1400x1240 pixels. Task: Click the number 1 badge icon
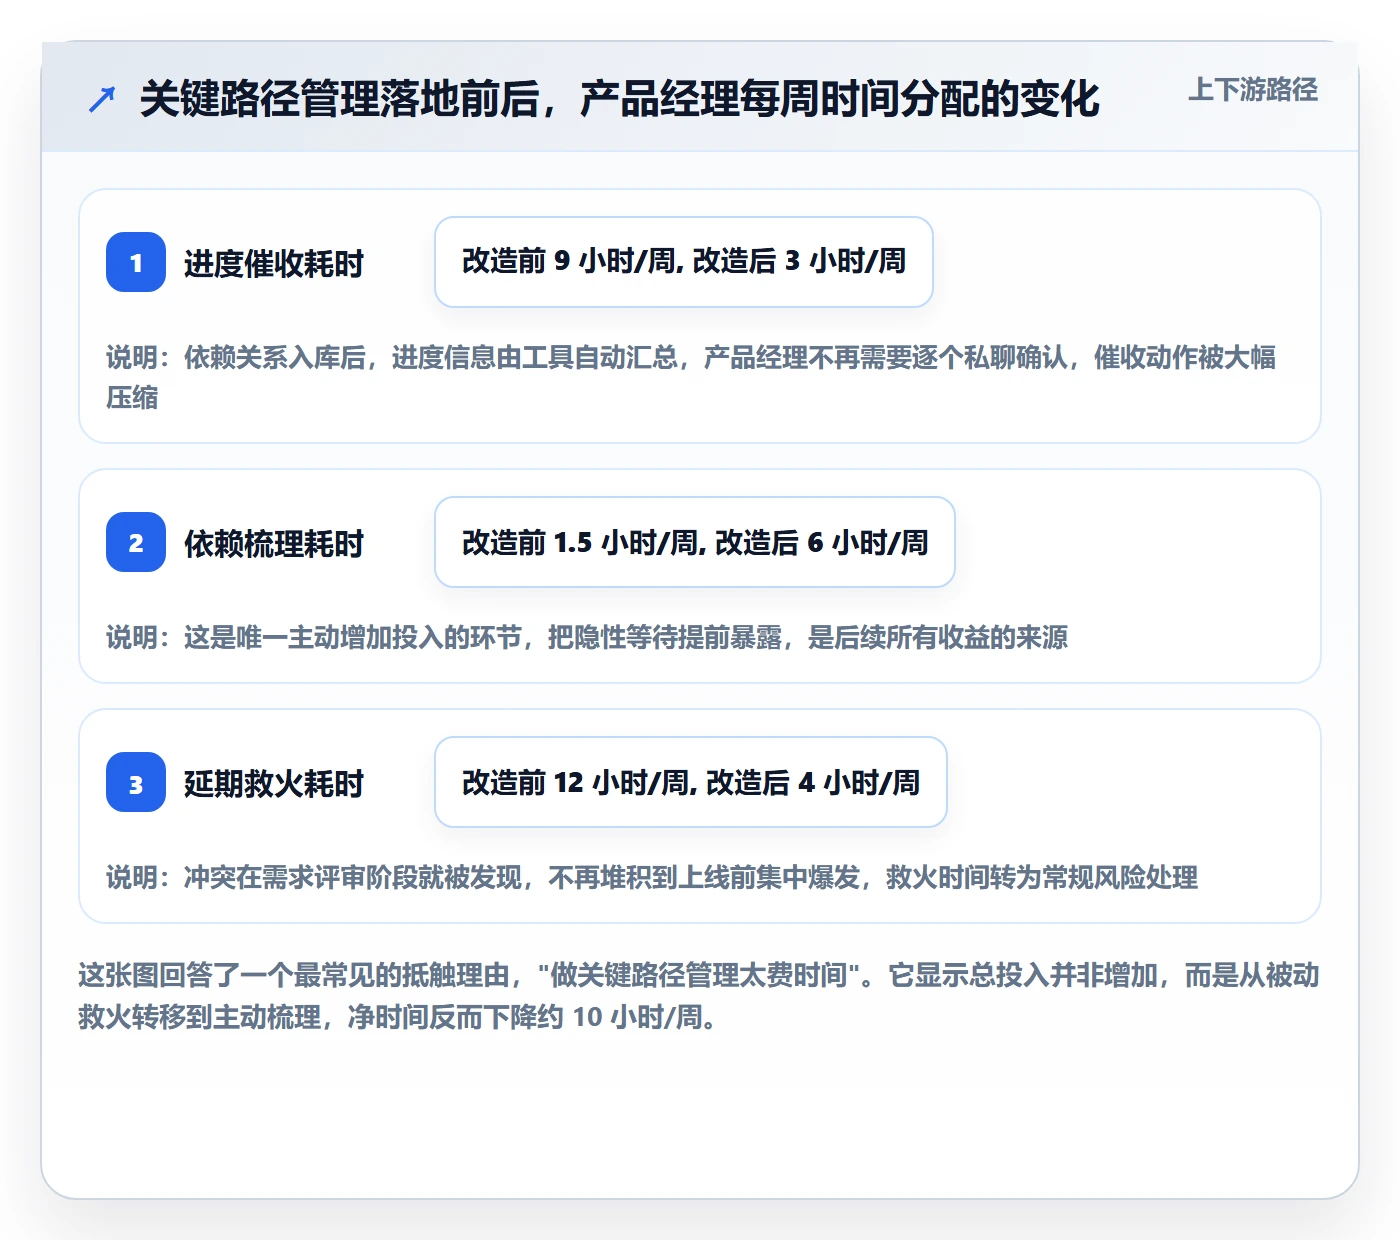pyautogui.click(x=136, y=262)
